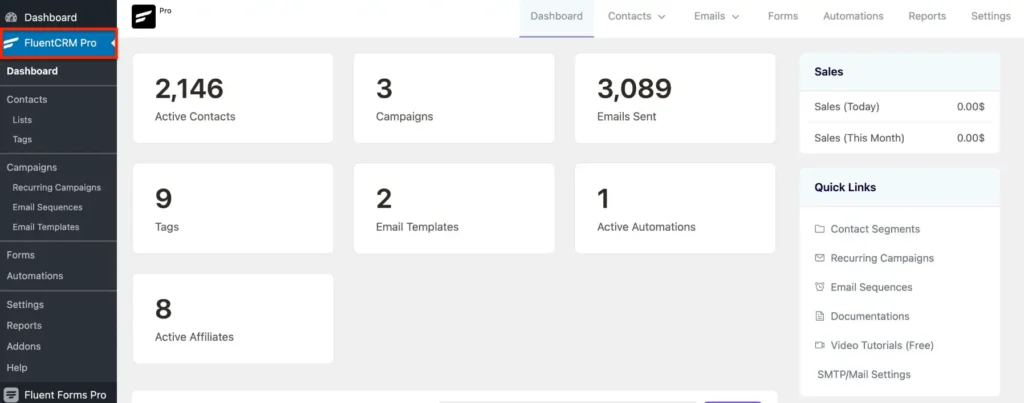Open the Tags stat card showing 9
Viewport: 1024px width, 403px height.
233,208
